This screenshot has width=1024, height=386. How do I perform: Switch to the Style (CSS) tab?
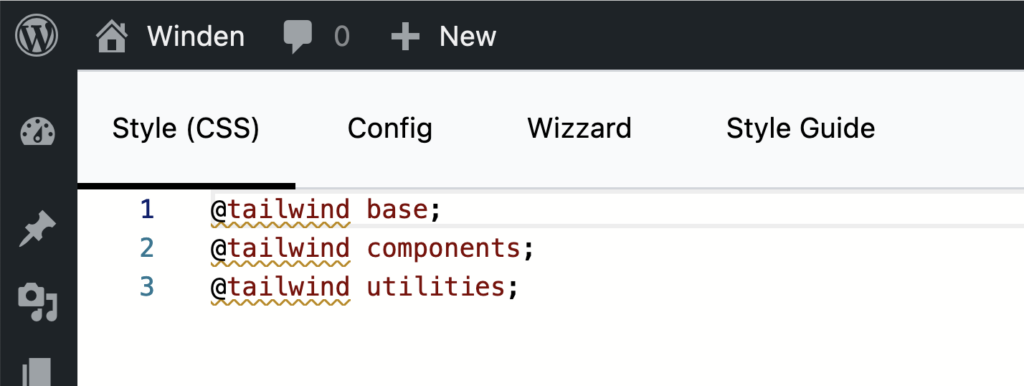tap(186, 129)
